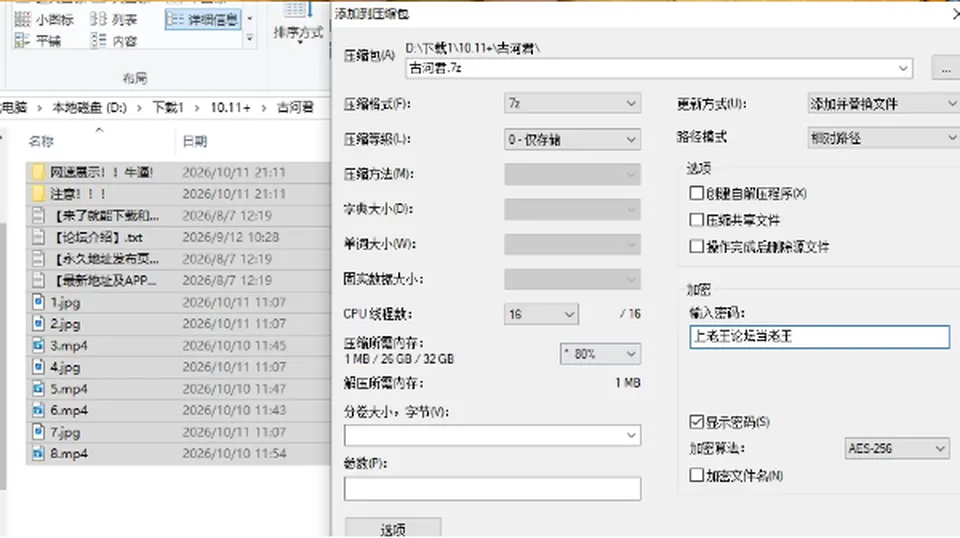Open the memory usage 80% selector

tap(600, 354)
